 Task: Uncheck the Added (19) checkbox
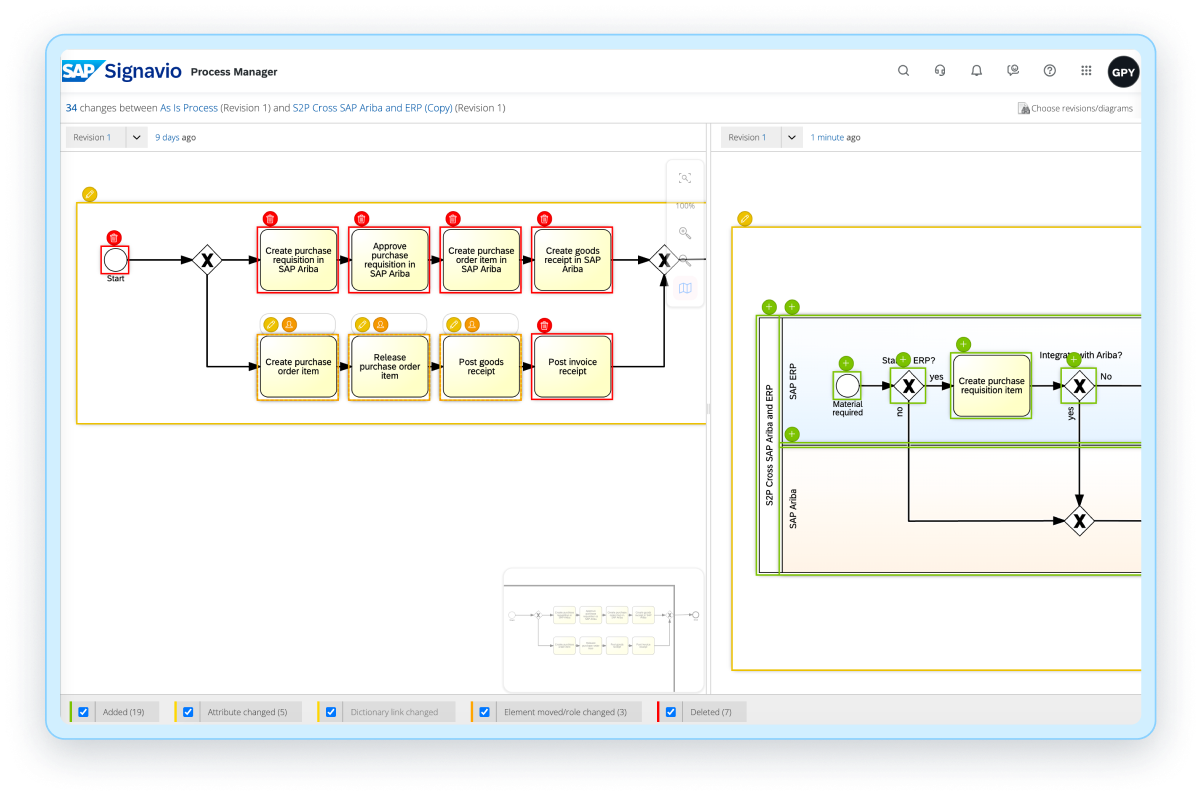pos(84,712)
